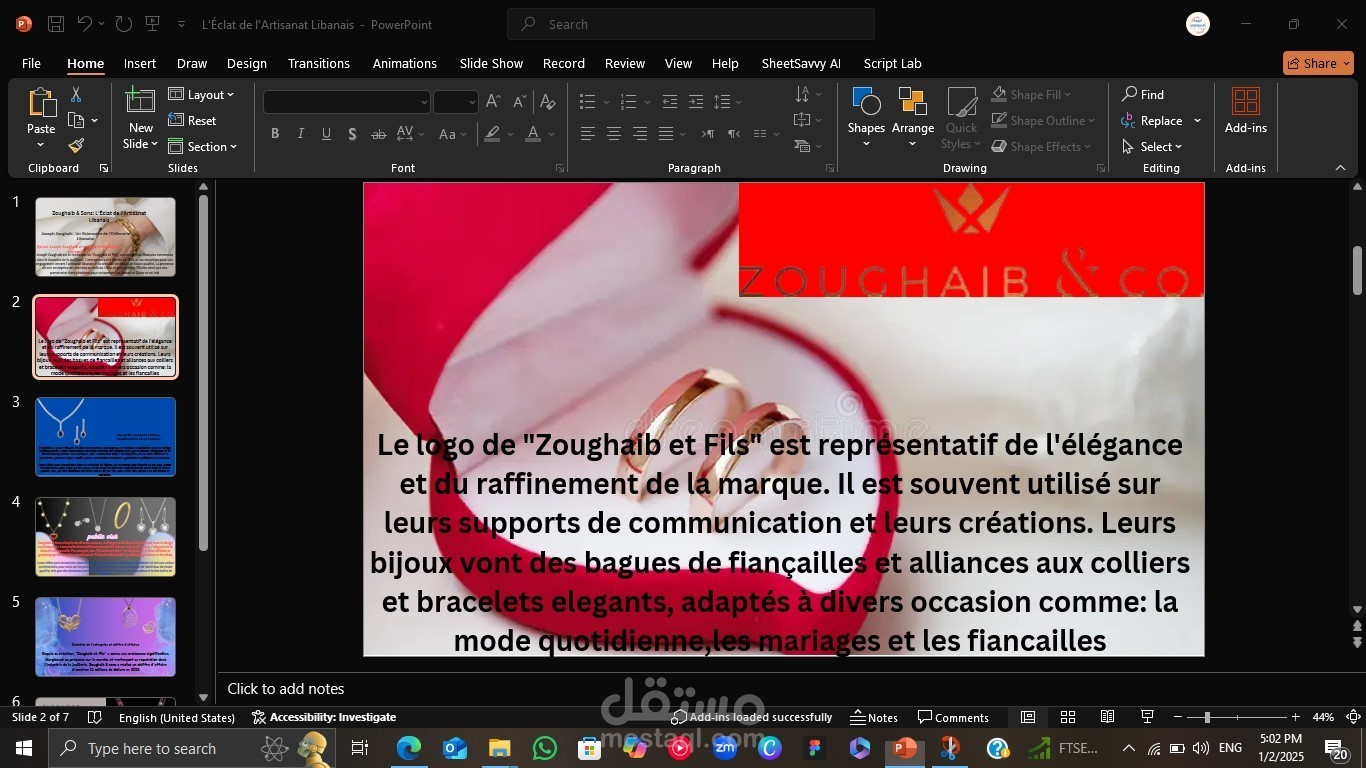Start Slide Show from the status bar
Viewport: 1366px width, 768px height.
pos(1147,717)
